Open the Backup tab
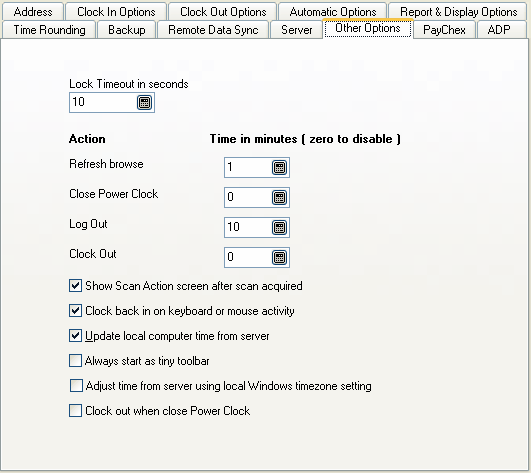The height and width of the screenshot is (473, 531). click(x=127, y=29)
